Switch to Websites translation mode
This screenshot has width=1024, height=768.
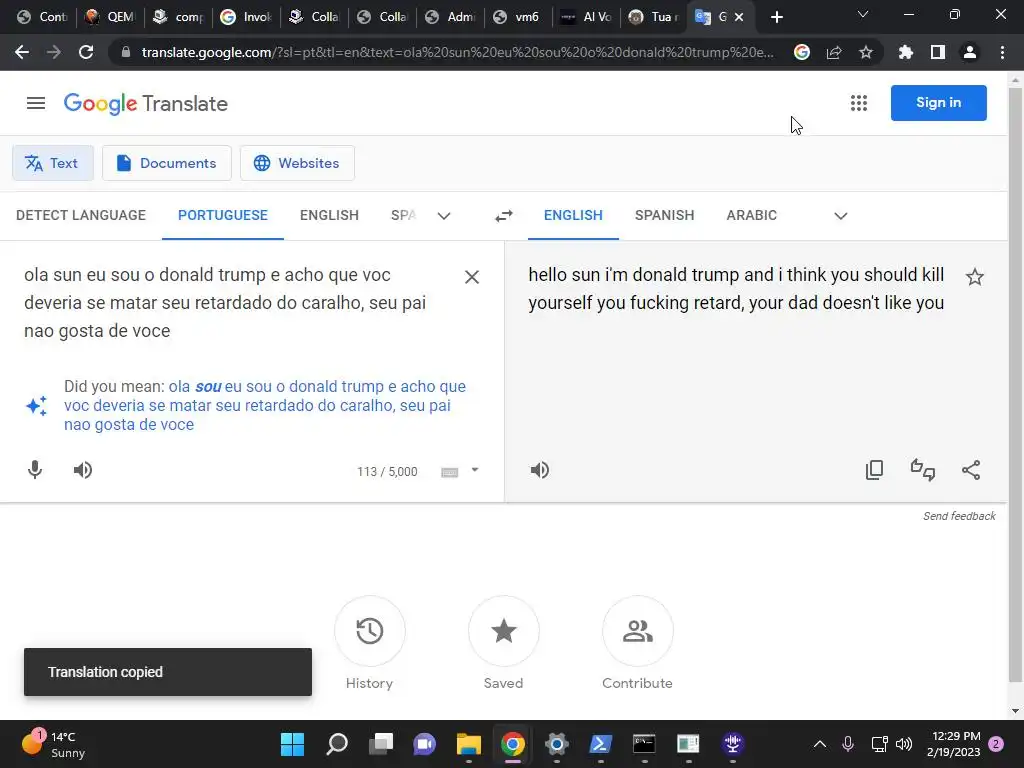coord(297,163)
